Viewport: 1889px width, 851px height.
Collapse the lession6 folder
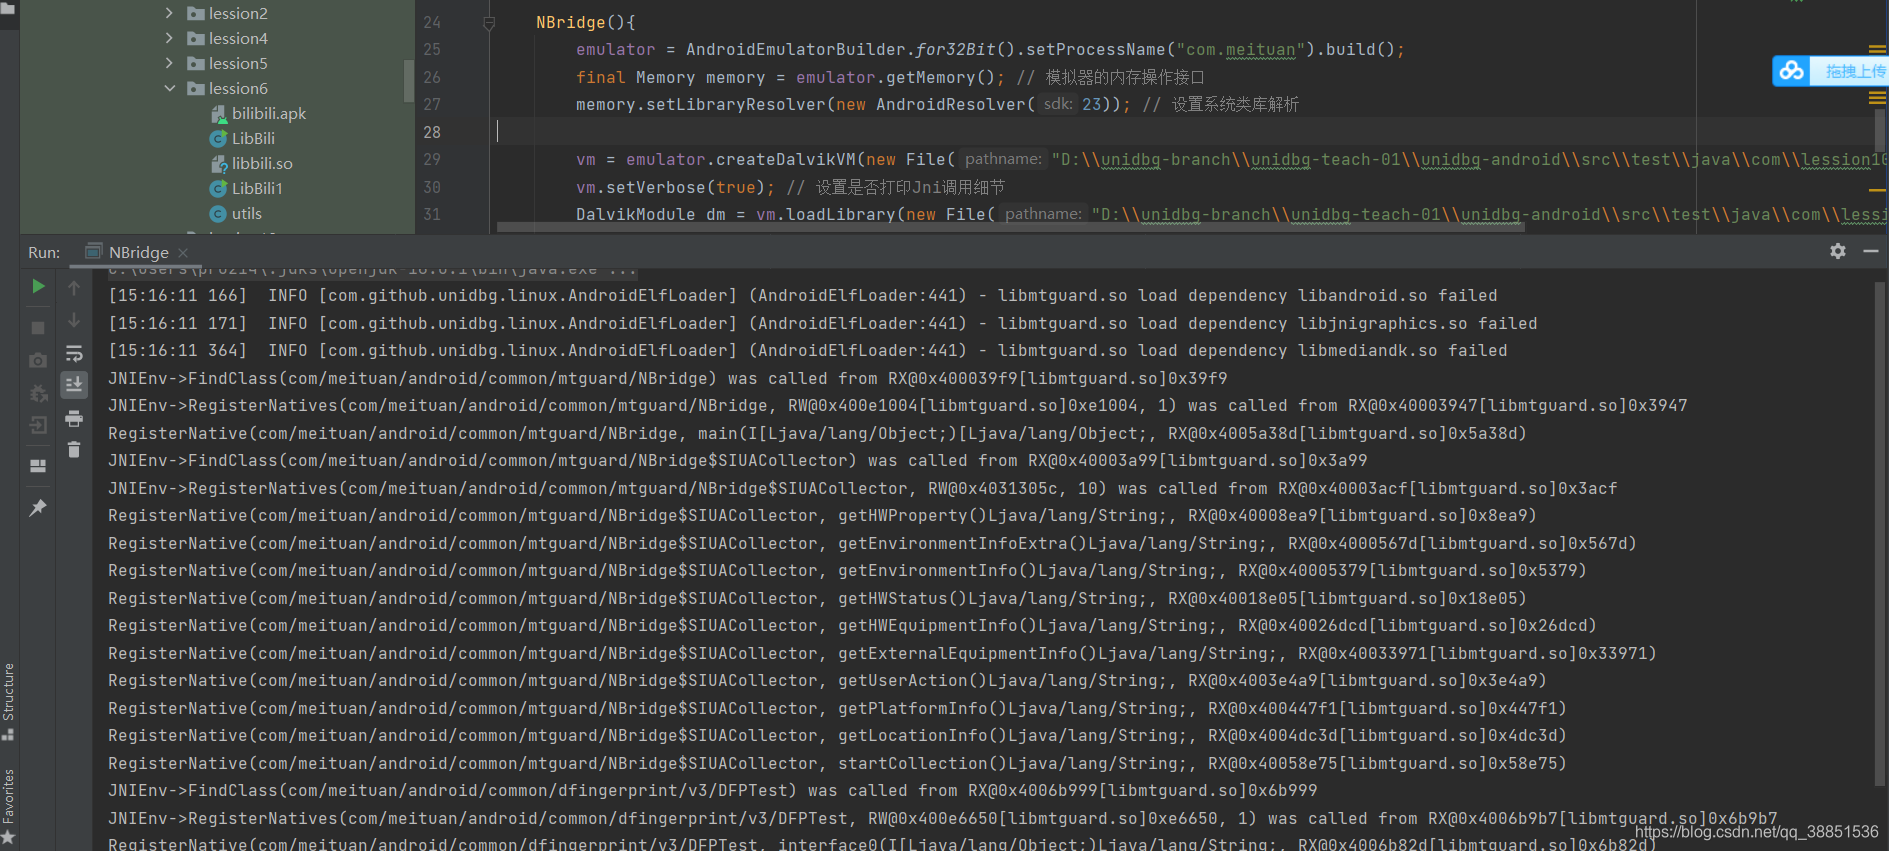coord(169,88)
